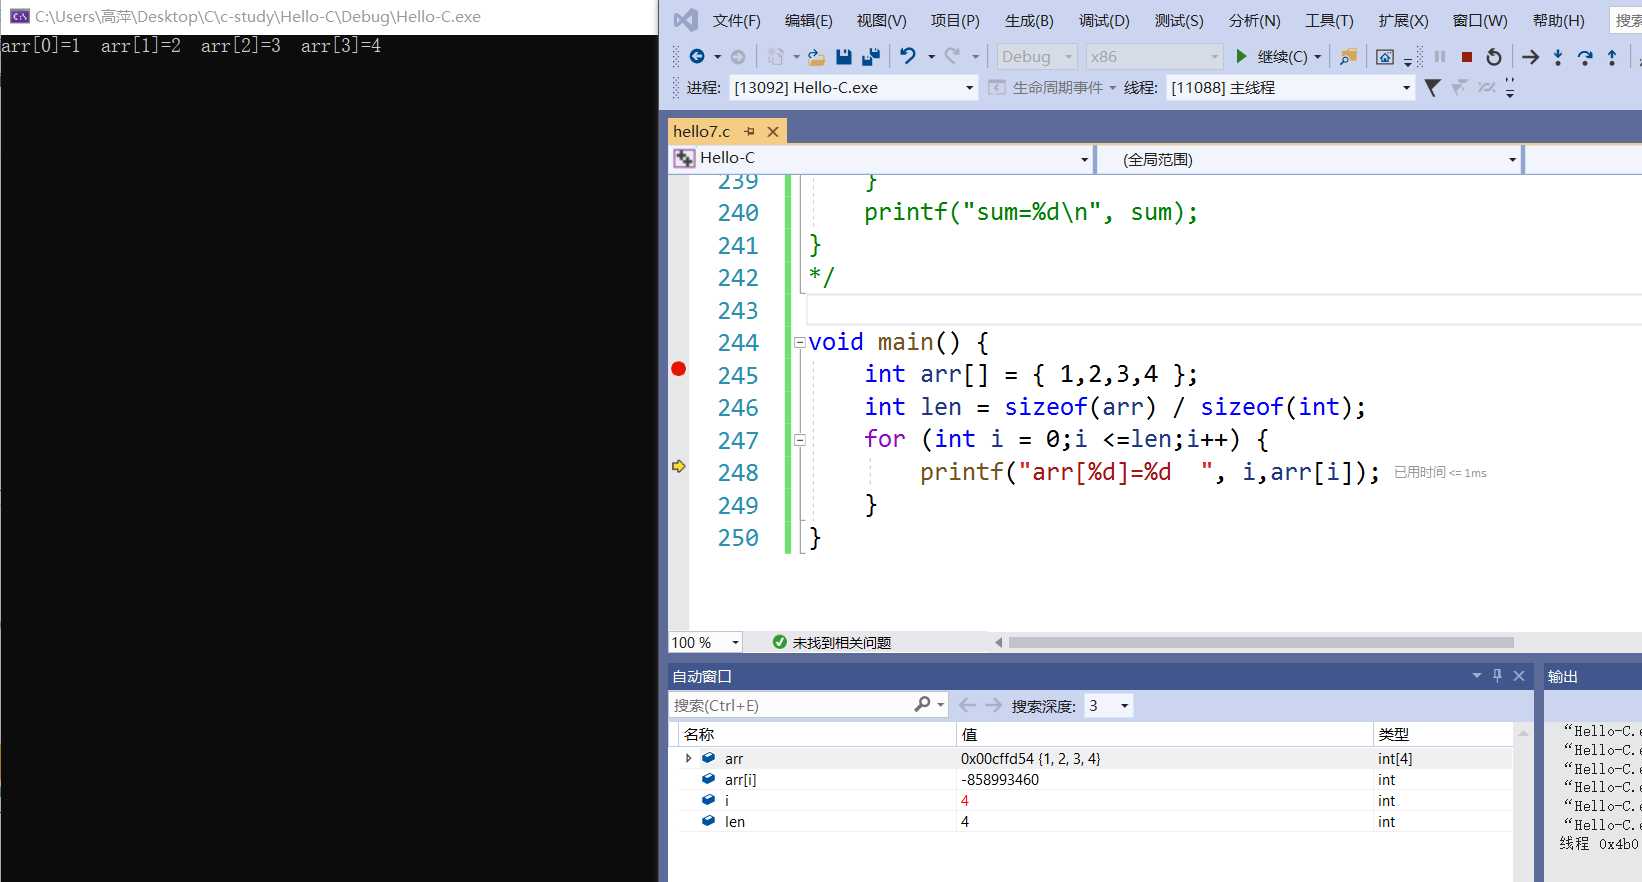Click the editor horizontal scrollbar
1642x882 pixels.
[x=1260, y=642]
